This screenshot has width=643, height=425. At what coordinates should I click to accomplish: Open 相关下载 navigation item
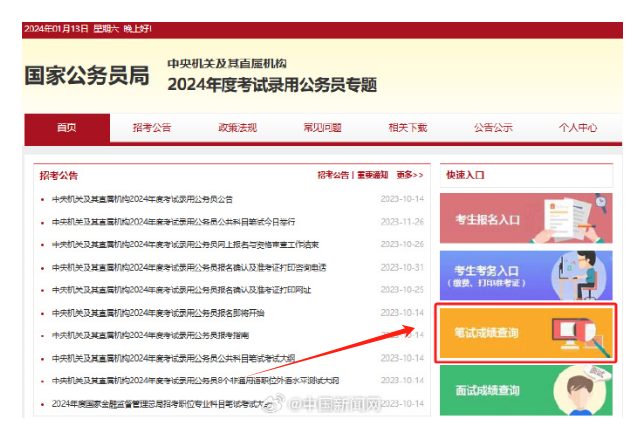[x=408, y=128]
